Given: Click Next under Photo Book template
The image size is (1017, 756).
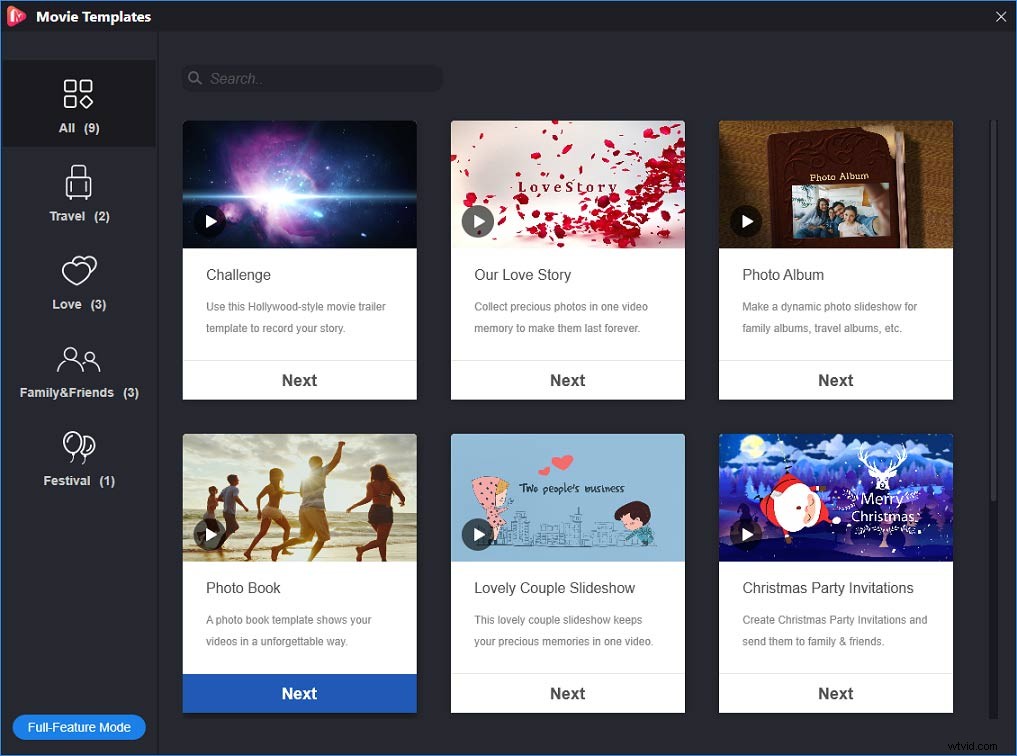Looking at the screenshot, I should point(299,693).
